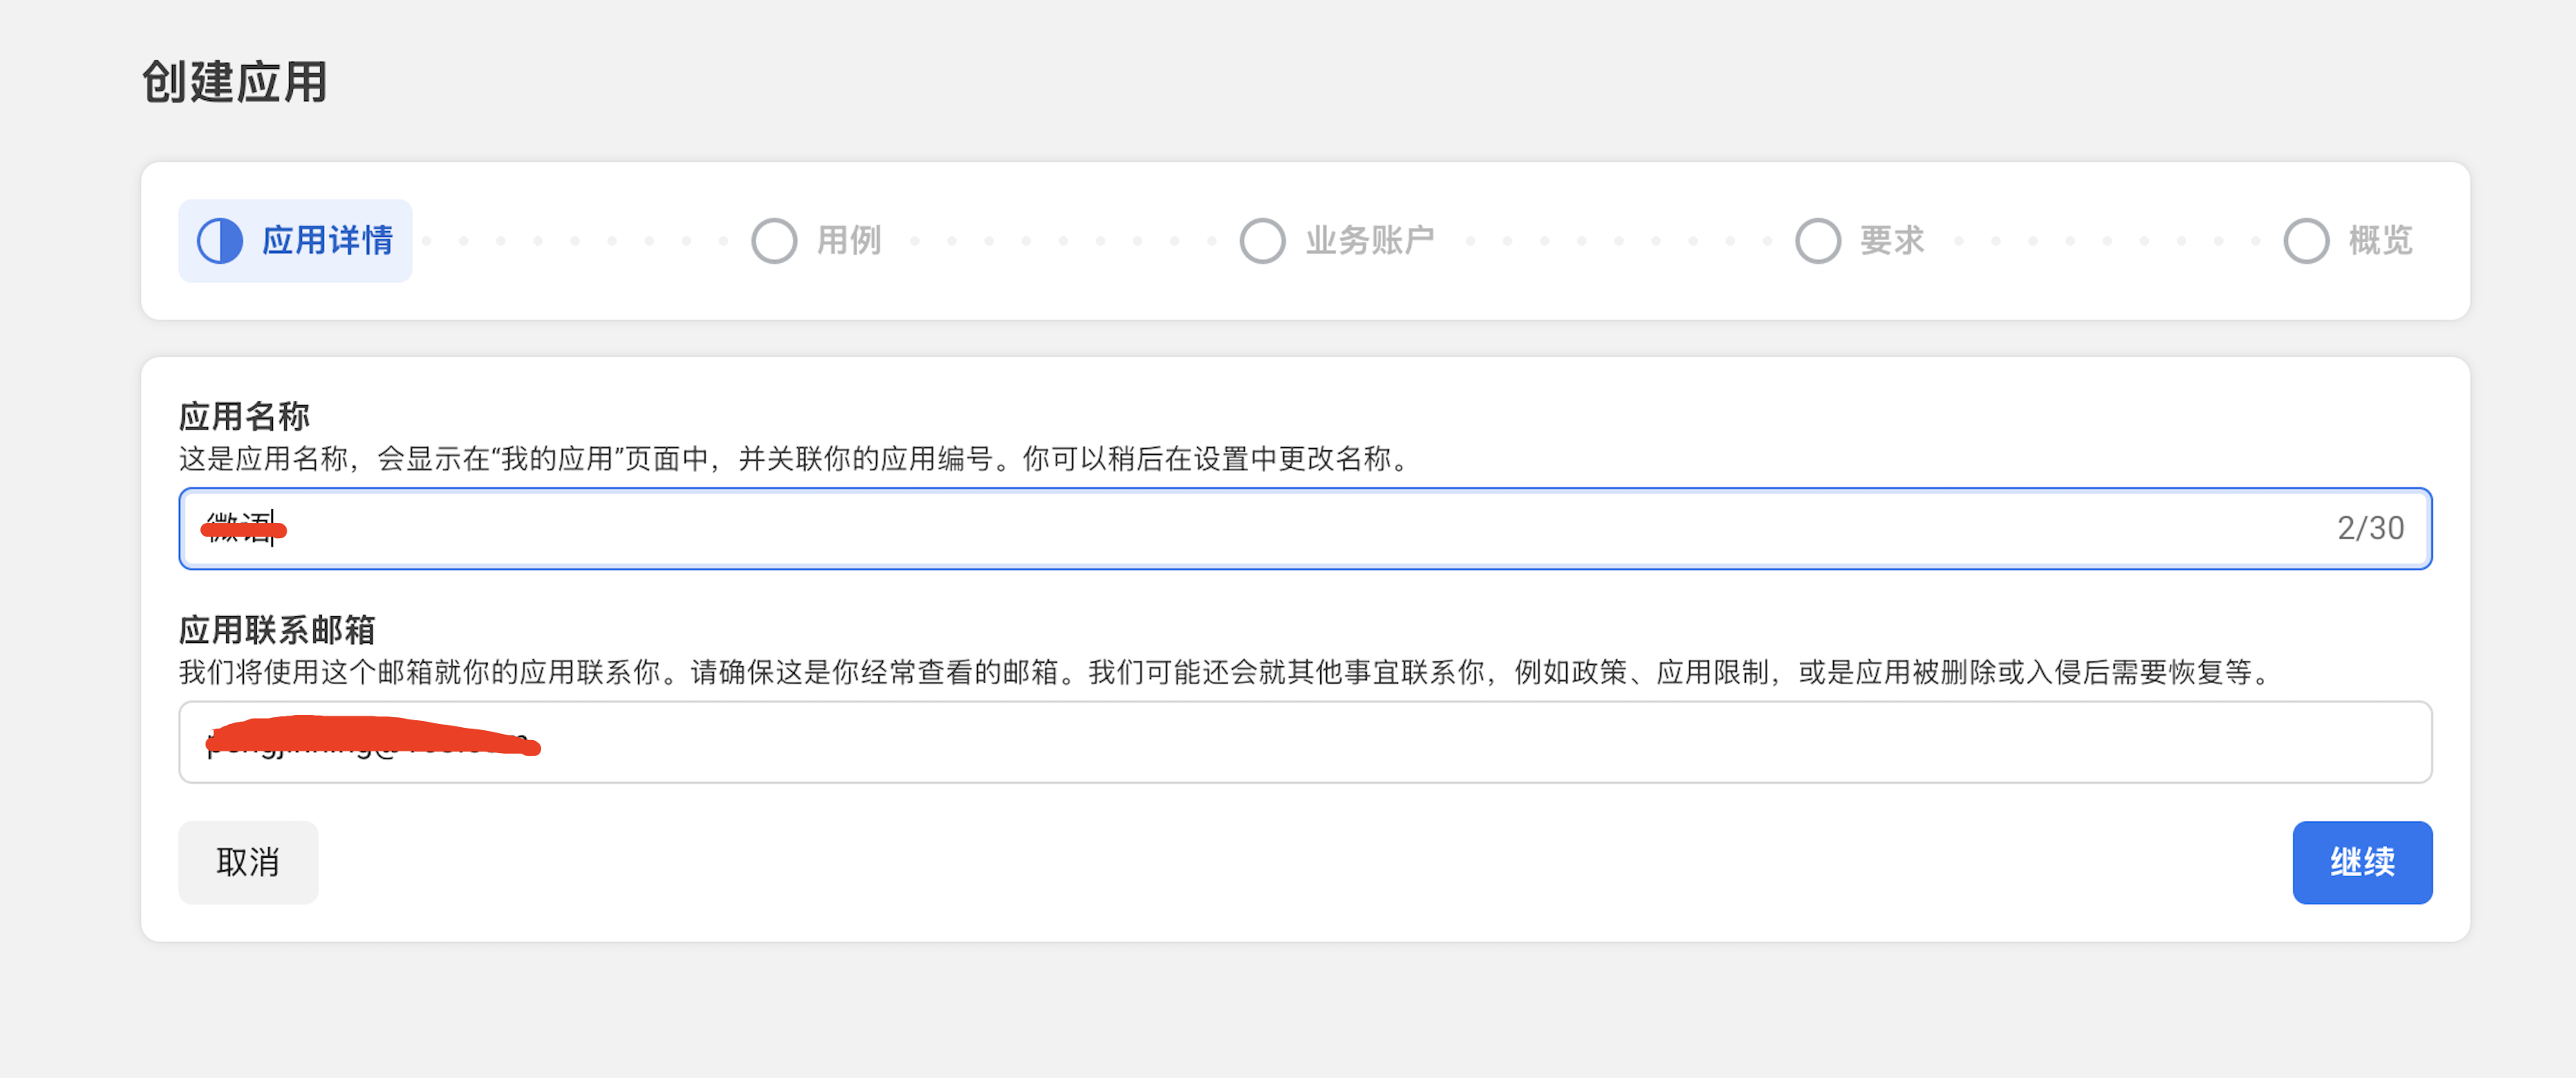Image resolution: width=2576 pixels, height=1078 pixels.
Task: Click the 应用名称 field label
Action: 244,415
